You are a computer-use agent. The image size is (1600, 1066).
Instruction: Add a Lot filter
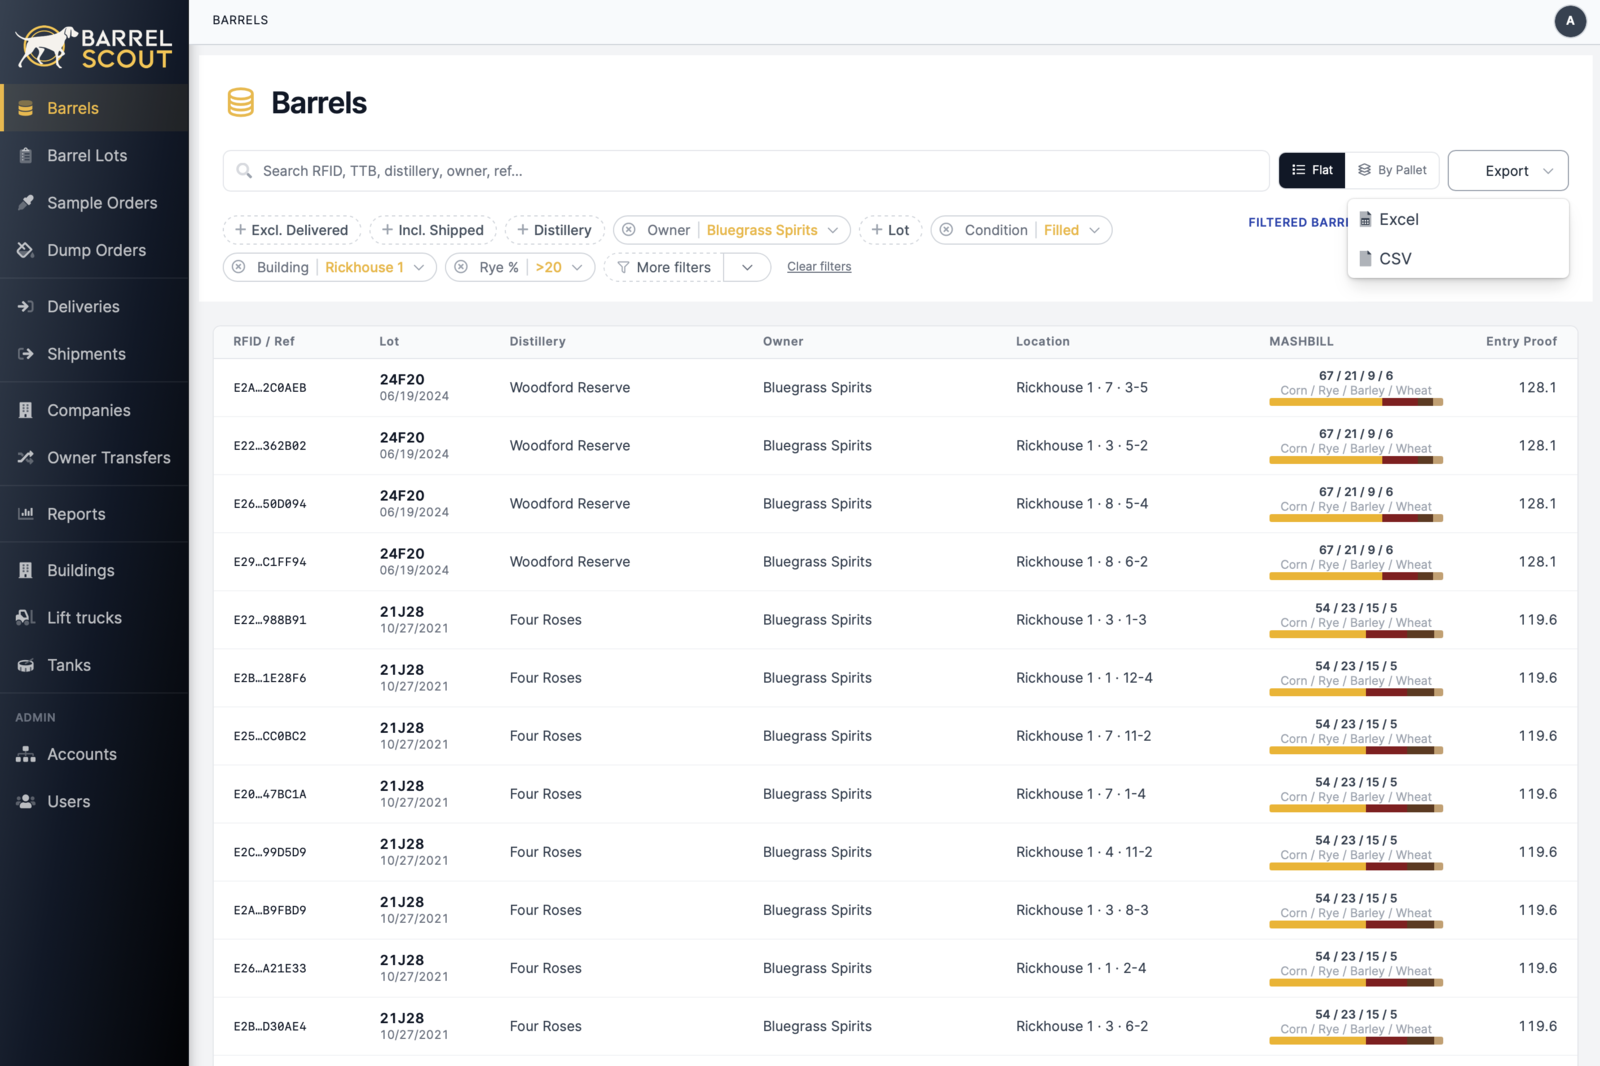point(890,230)
